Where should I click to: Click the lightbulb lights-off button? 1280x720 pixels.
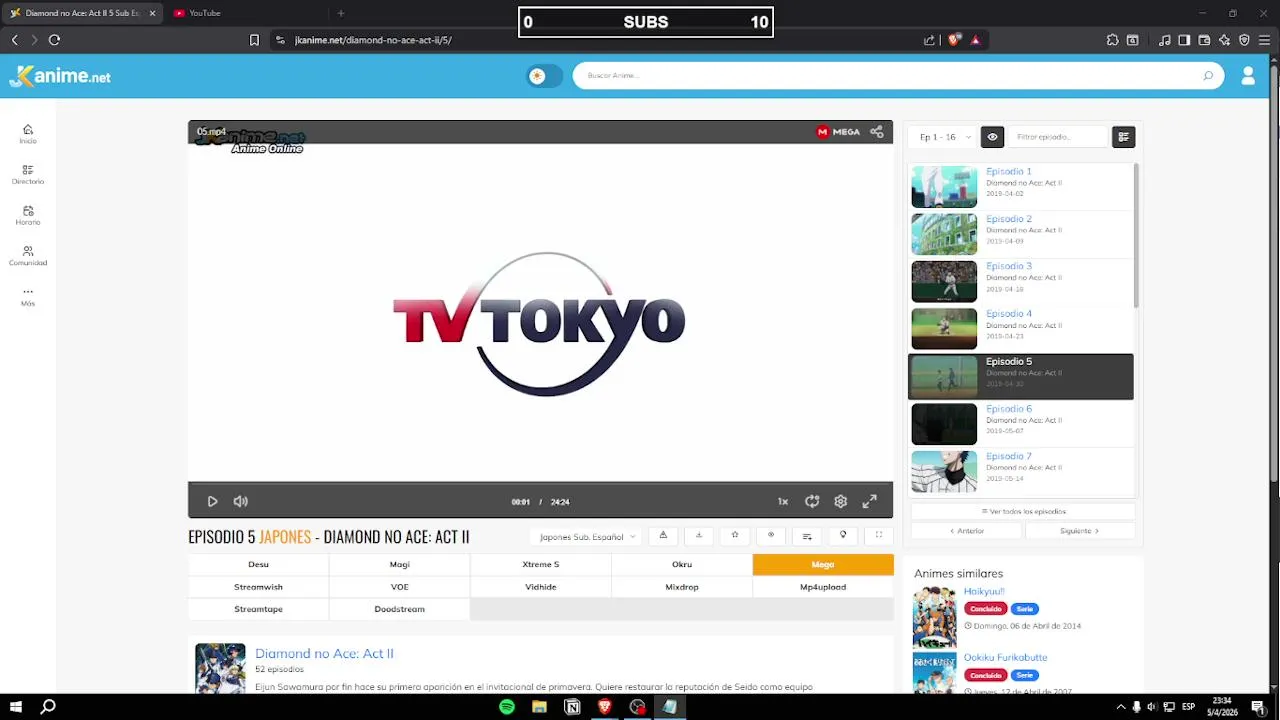(x=843, y=536)
